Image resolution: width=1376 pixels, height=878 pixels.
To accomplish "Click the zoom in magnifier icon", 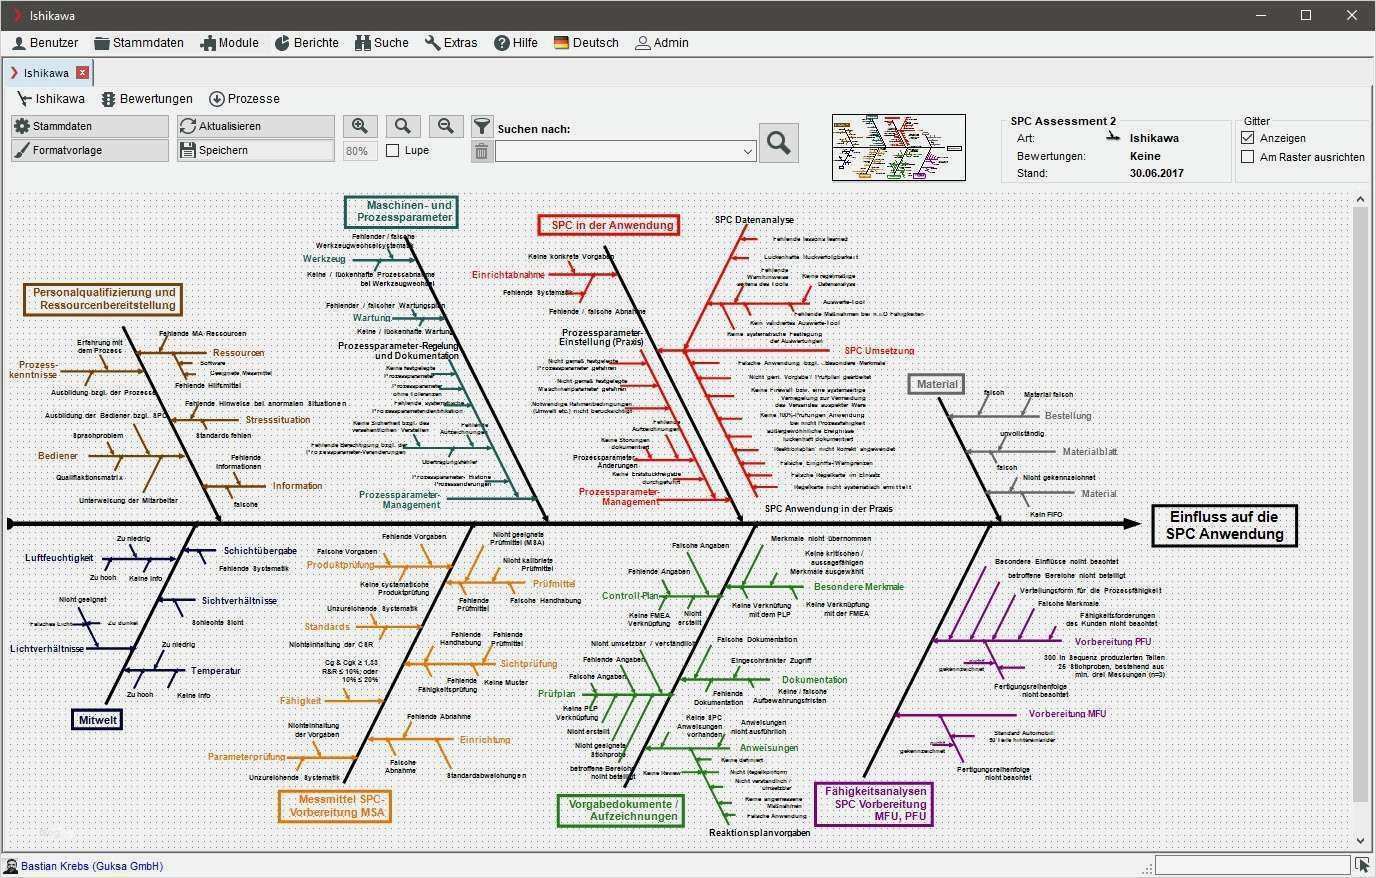I will click(360, 126).
